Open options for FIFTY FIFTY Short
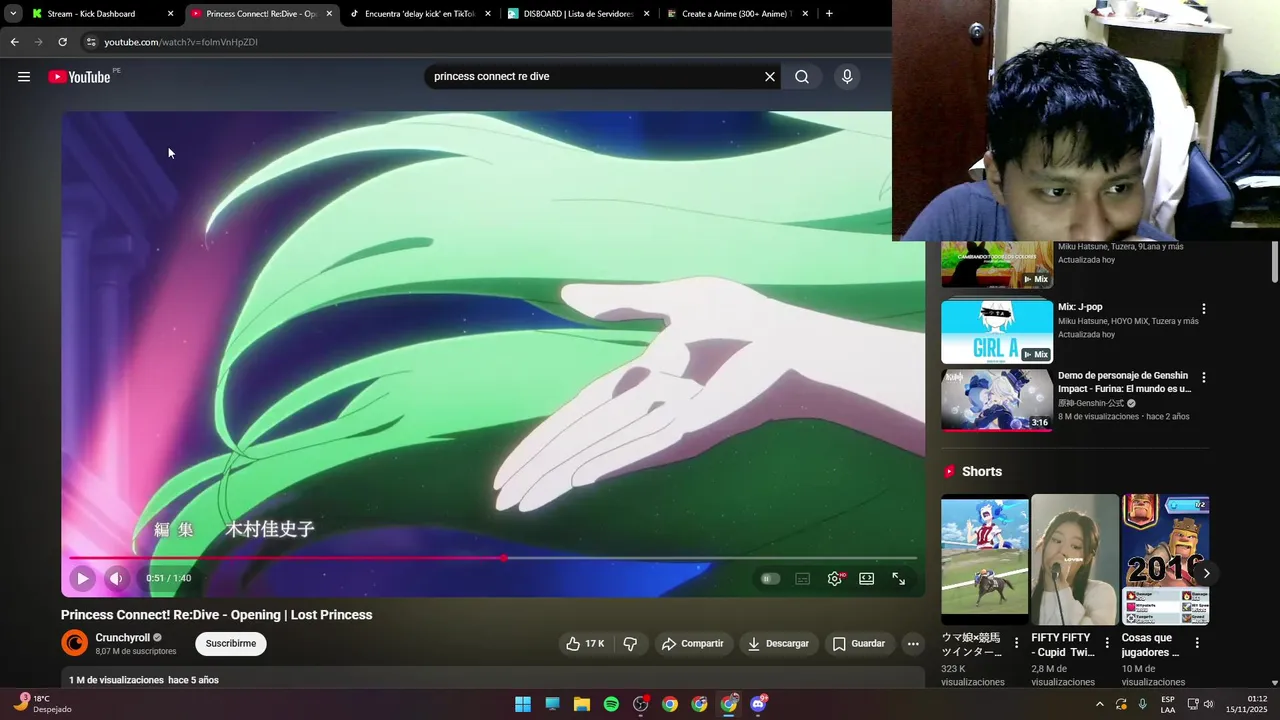 click(x=1107, y=643)
